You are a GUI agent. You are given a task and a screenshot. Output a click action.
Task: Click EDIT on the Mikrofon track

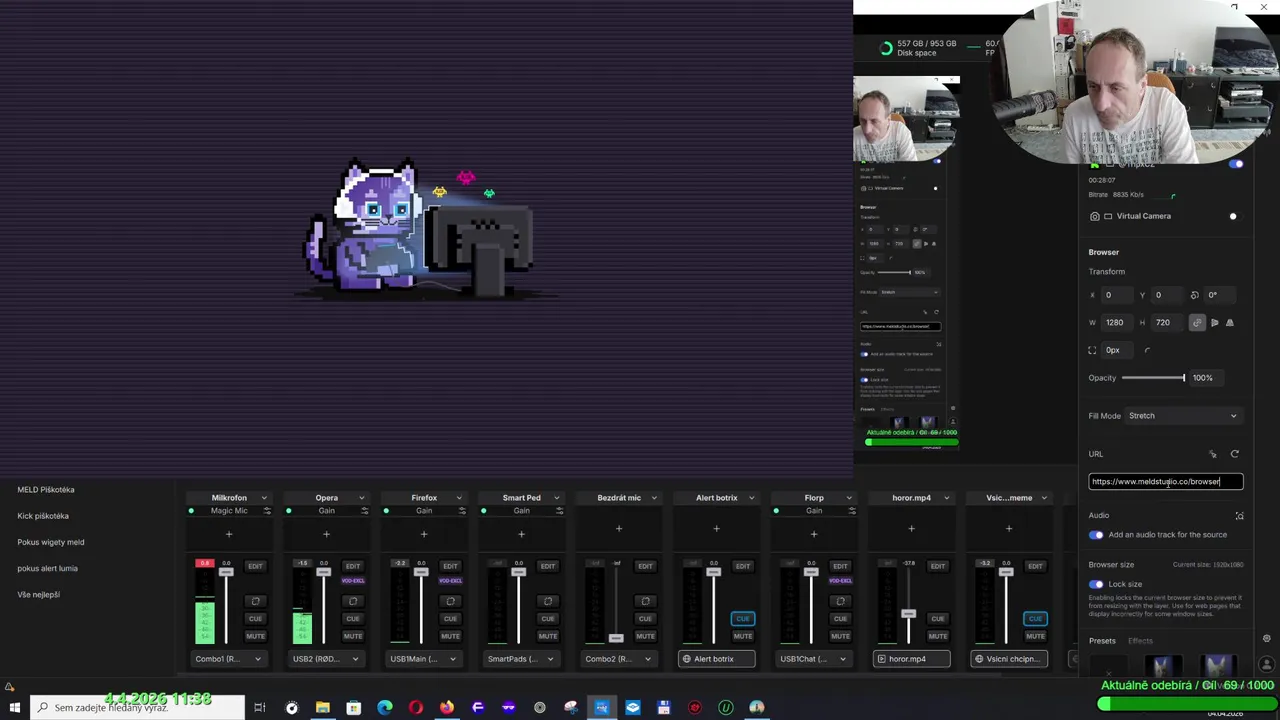click(x=255, y=566)
